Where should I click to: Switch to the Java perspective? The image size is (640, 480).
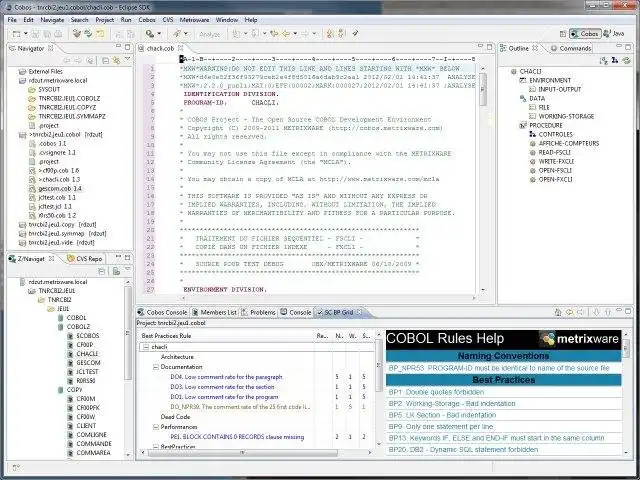click(615, 34)
